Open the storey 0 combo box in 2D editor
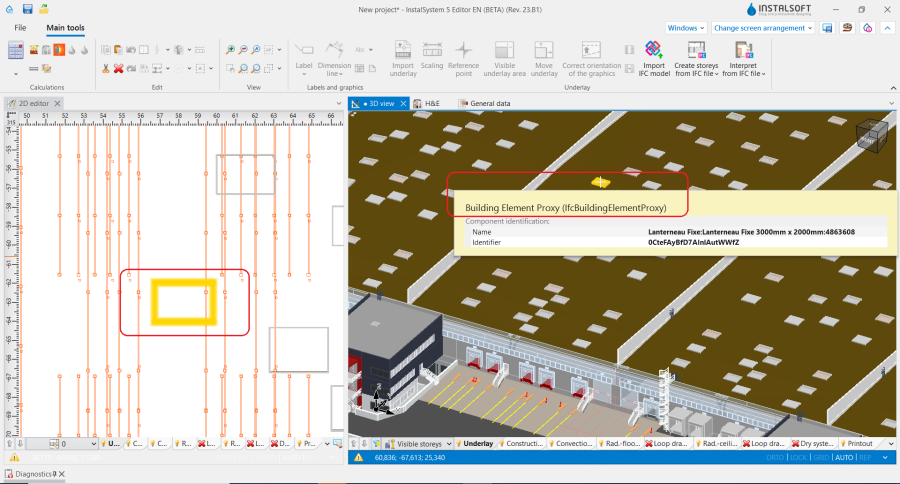 (62, 444)
